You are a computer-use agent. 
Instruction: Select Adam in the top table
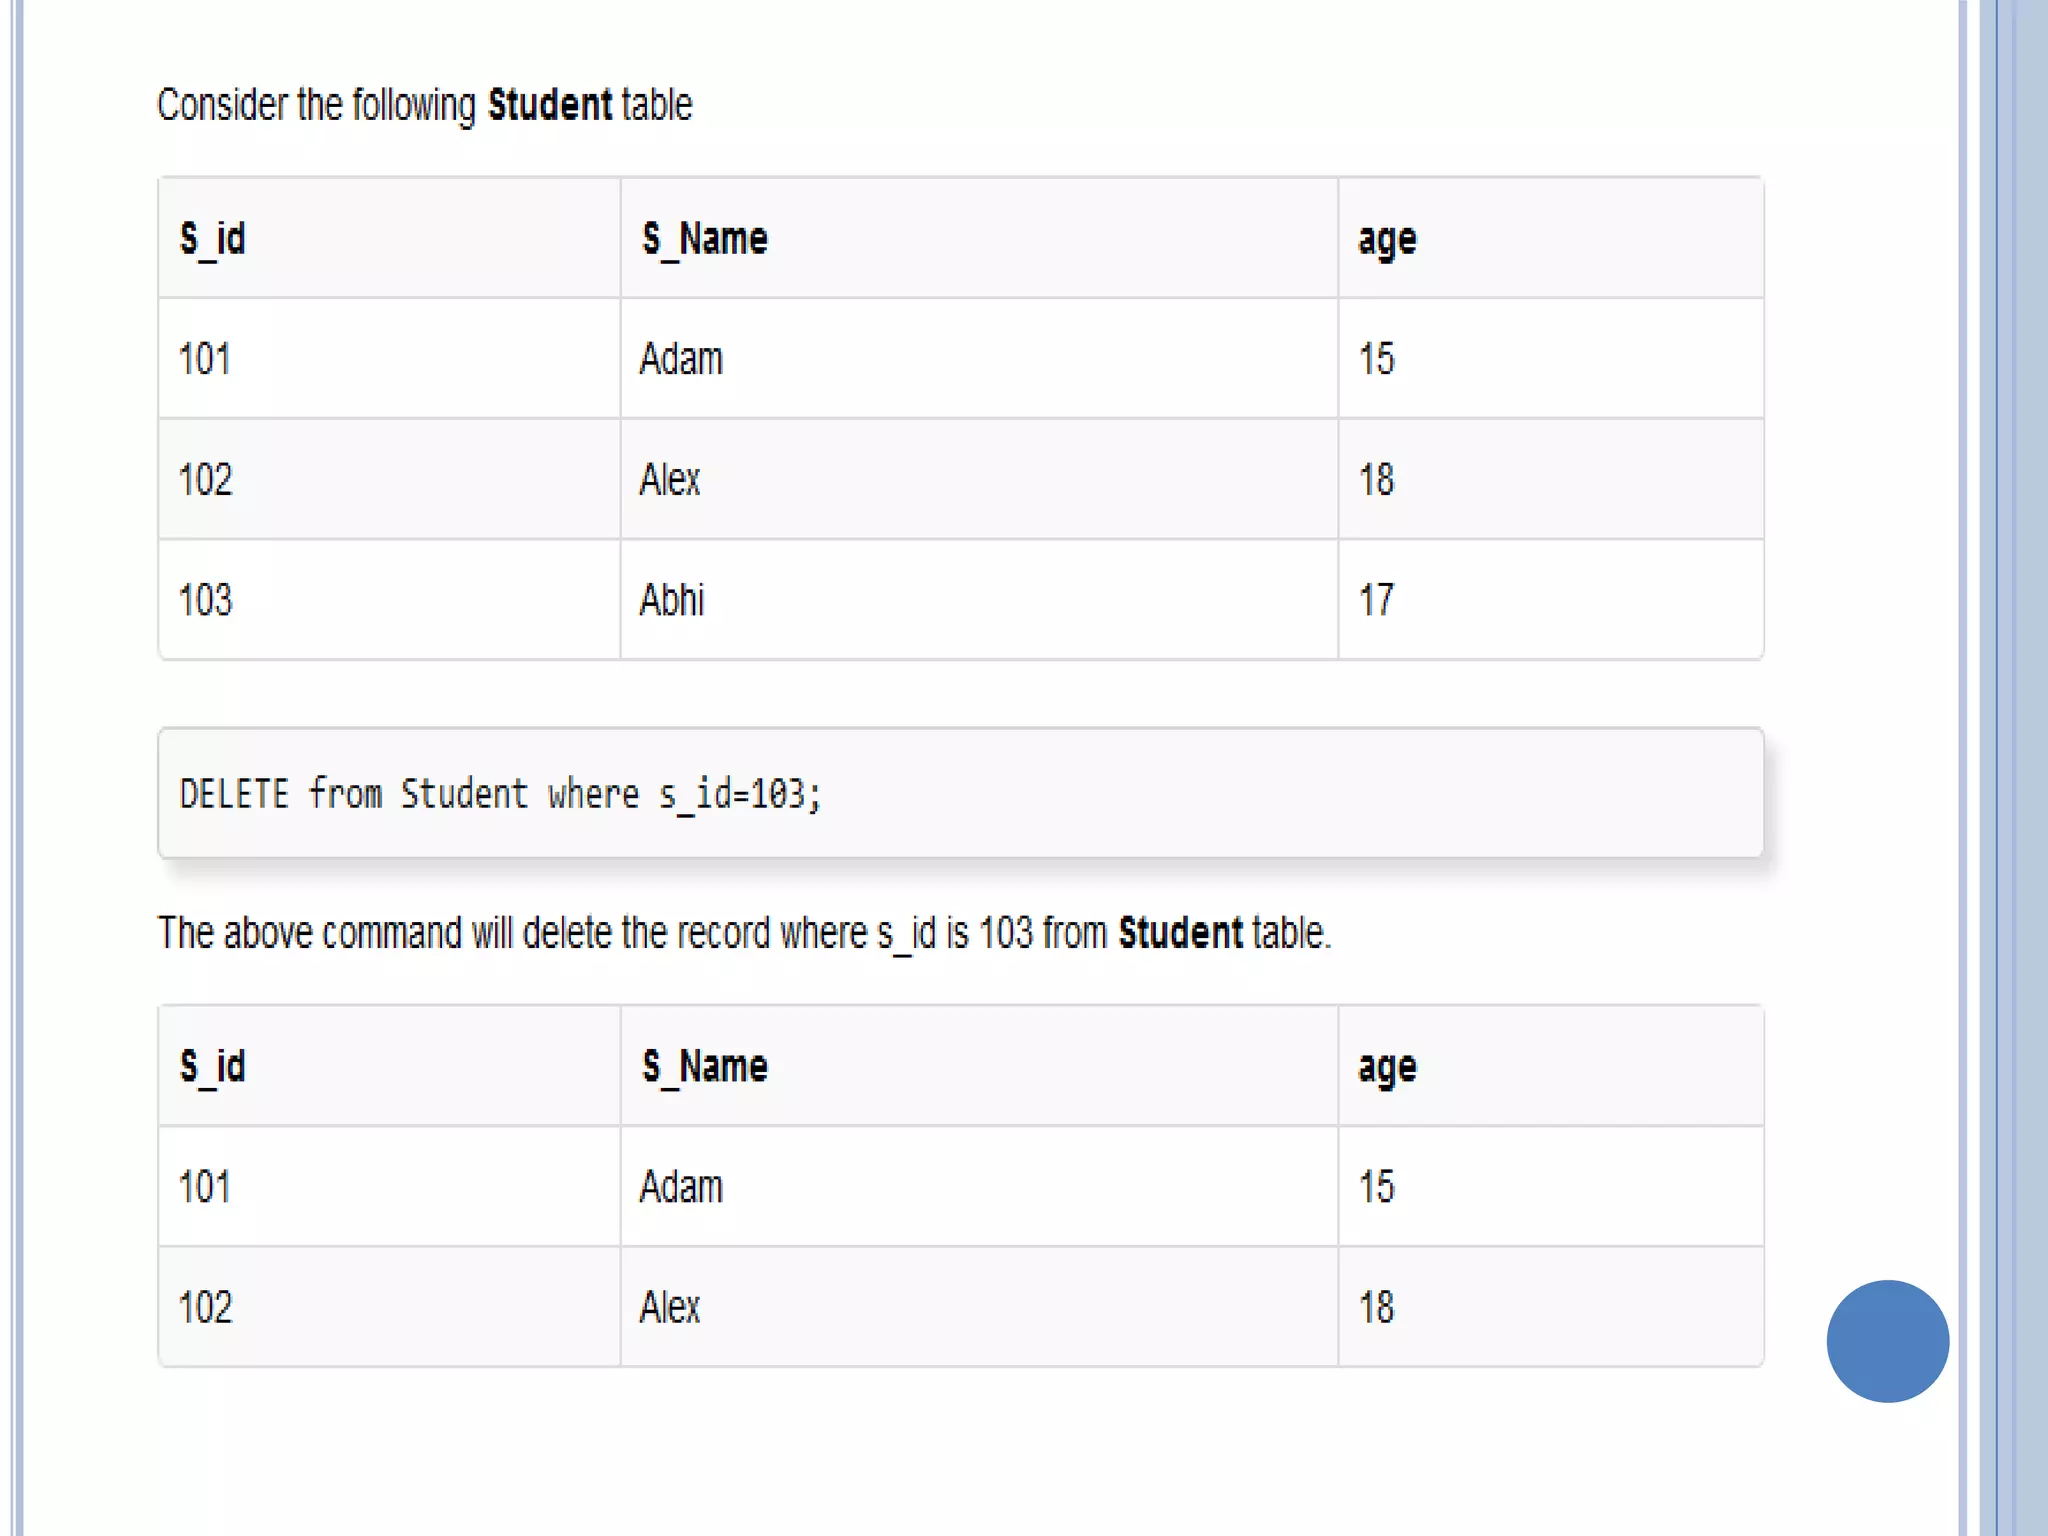point(681,359)
